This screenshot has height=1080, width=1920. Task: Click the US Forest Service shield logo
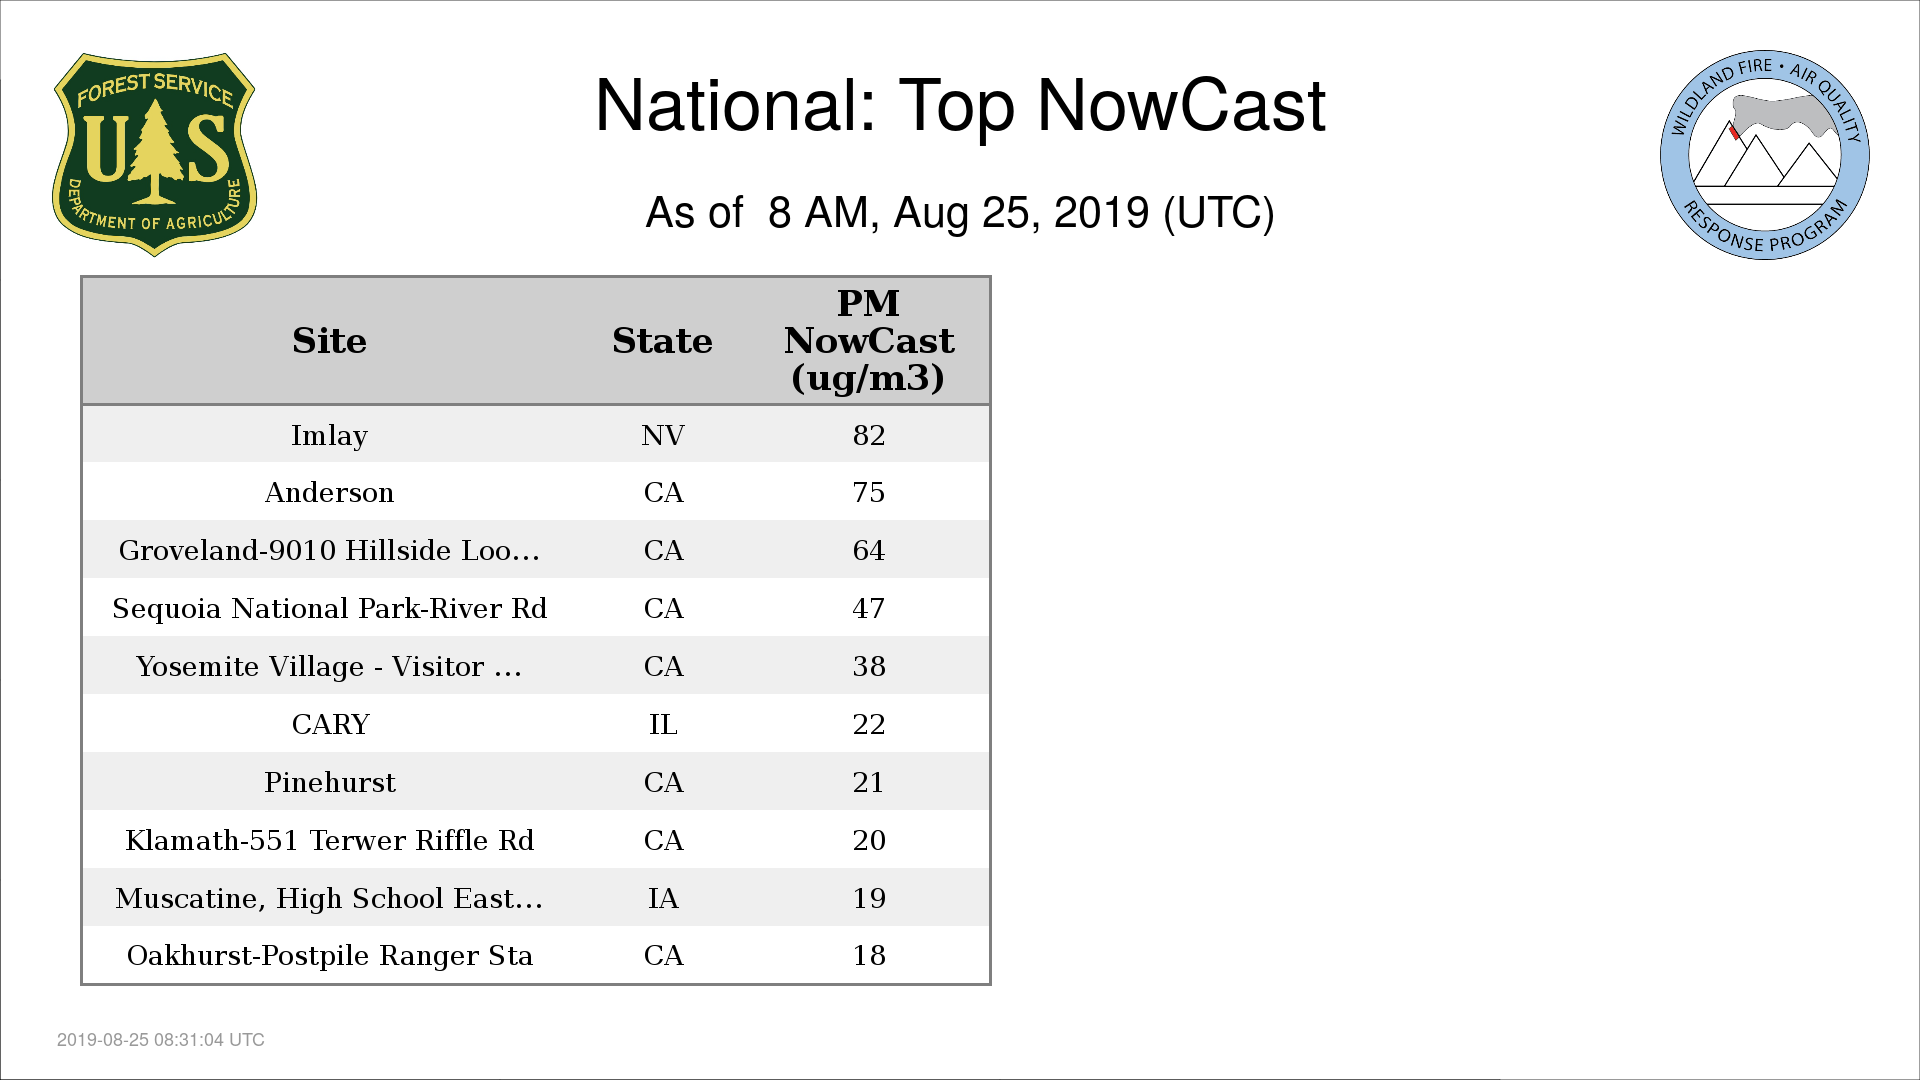pos(154,154)
